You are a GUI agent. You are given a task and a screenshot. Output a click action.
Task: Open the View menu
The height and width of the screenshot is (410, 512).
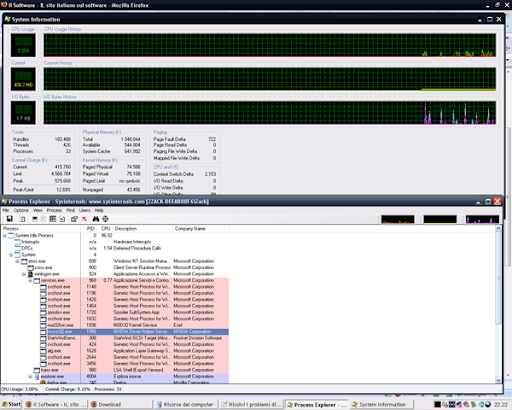pos(38,210)
